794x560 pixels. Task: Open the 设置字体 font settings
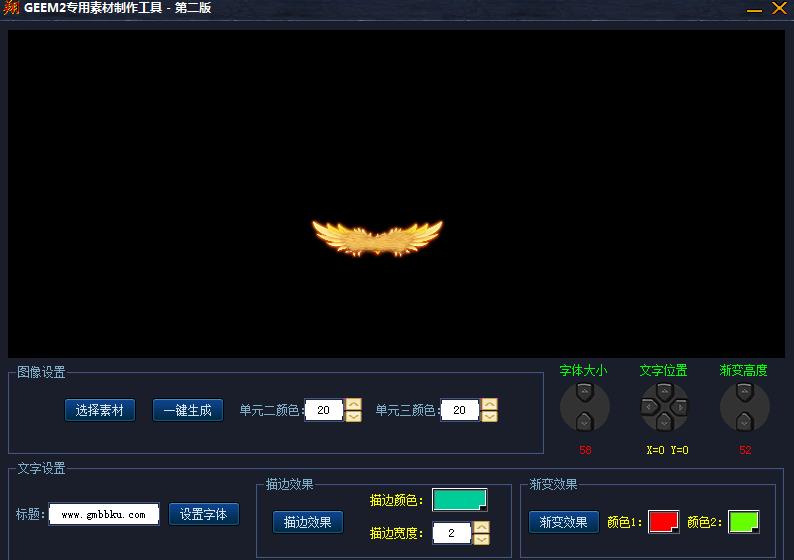[x=204, y=514]
